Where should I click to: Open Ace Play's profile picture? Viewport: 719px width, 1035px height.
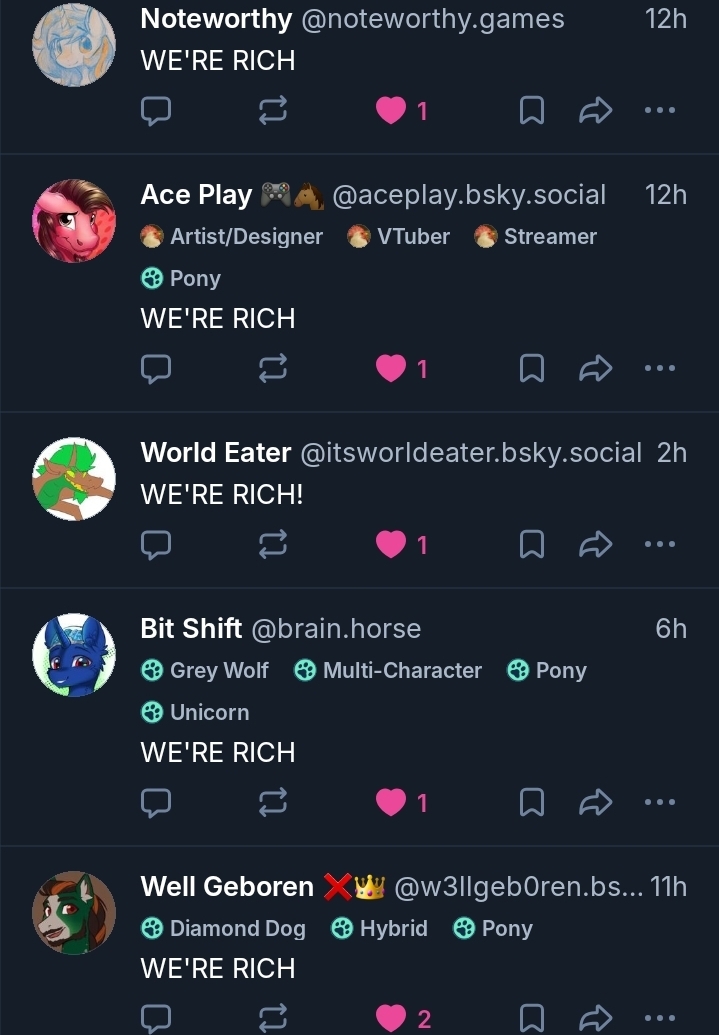(74, 221)
